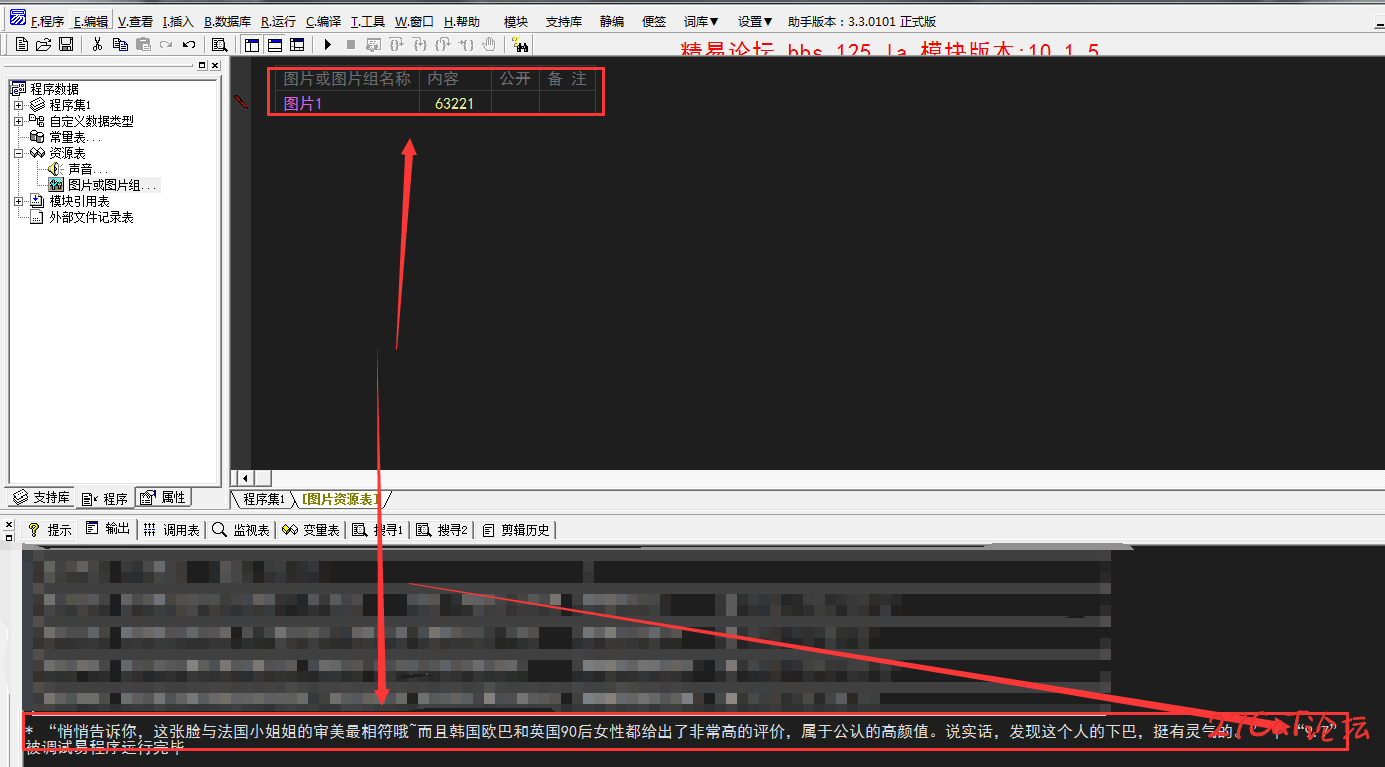Select the 程序数据 root tree item
The image size is (1385, 767).
click(x=54, y=89)
